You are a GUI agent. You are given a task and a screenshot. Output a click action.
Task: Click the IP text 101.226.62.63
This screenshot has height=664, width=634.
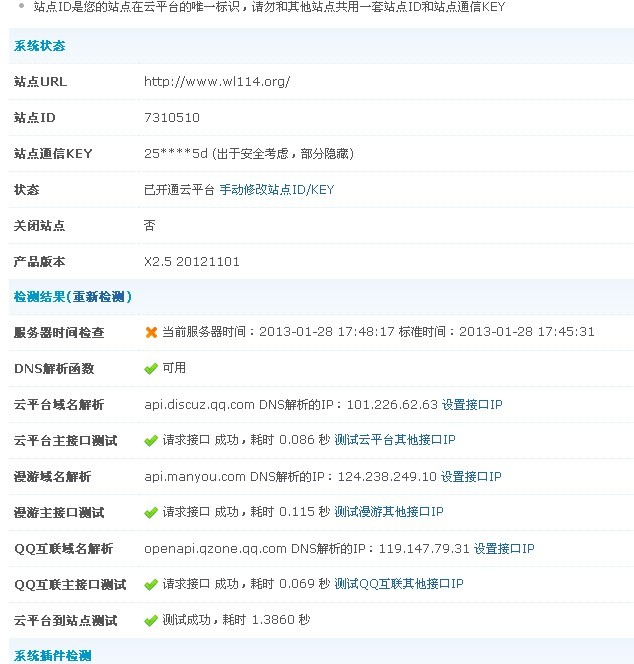pyautogui.click(x=392, y=405)
